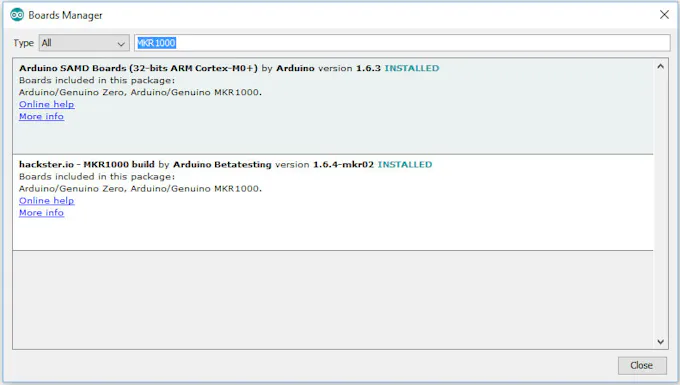
Task: Click INSTALLED label of version 1.6.4-mkr02
Action: pyautogui.click(x=405, y=164)
